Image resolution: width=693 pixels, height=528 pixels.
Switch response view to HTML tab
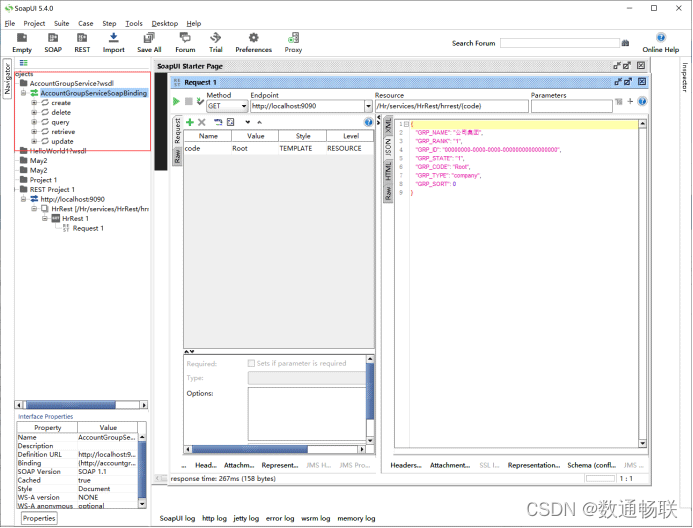(388, 171)
